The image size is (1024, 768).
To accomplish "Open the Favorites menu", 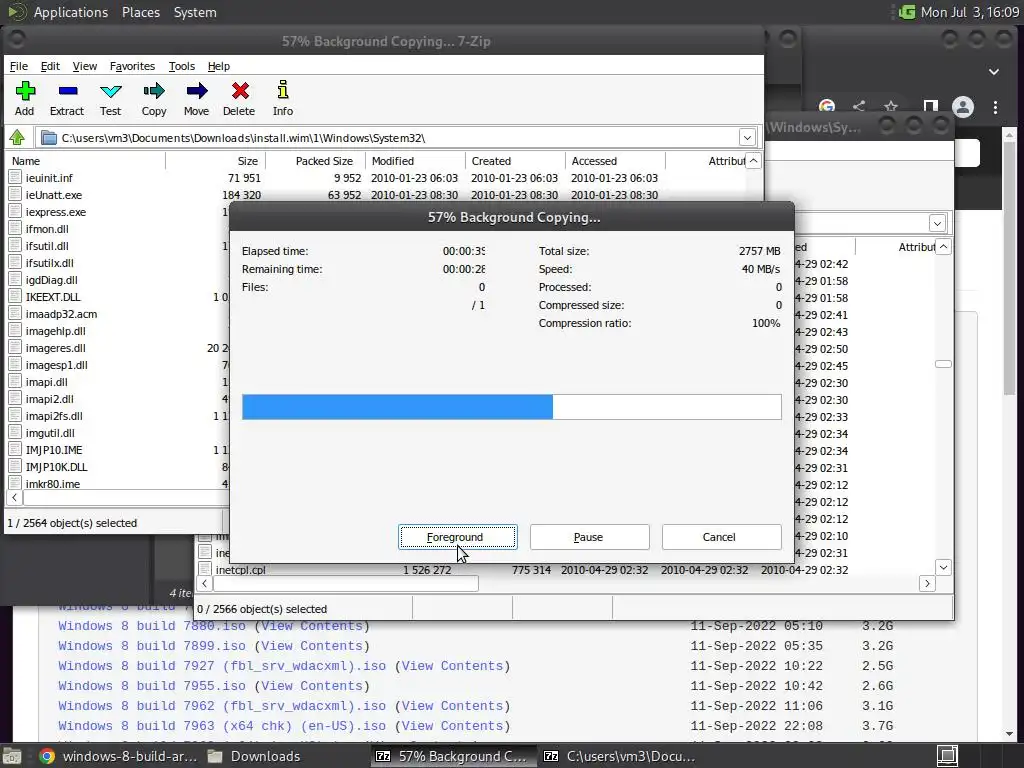I will (133, 66).
